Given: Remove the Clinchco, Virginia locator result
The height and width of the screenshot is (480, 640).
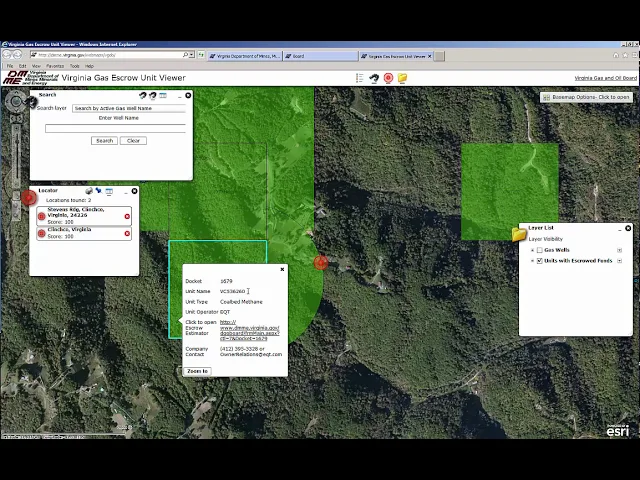Looking at the screenshot, I should point(127,233).
